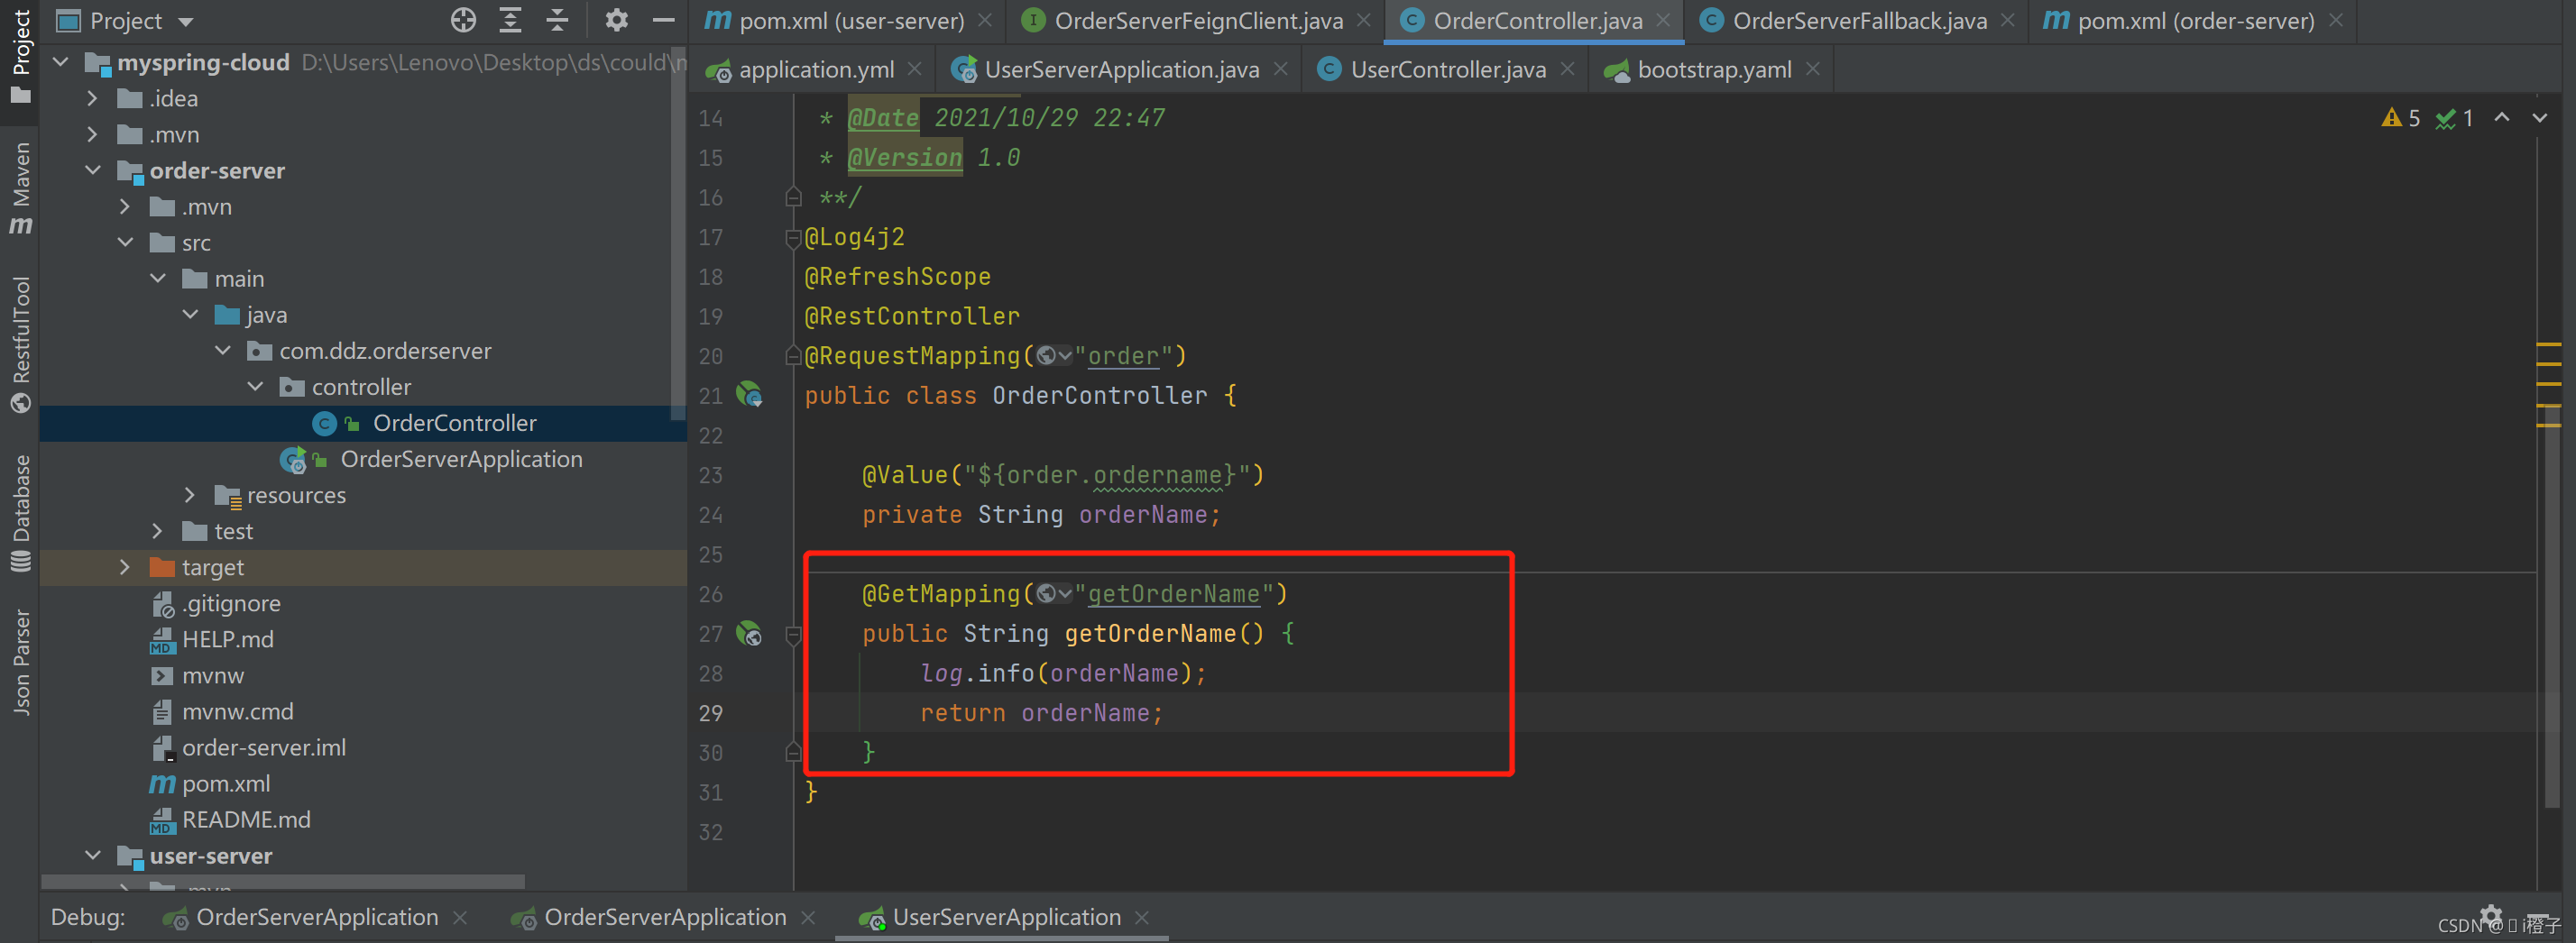Click the Collapse All icon in Project panel
Screen dimensions: 2576x943
click(x=557, y=20)
